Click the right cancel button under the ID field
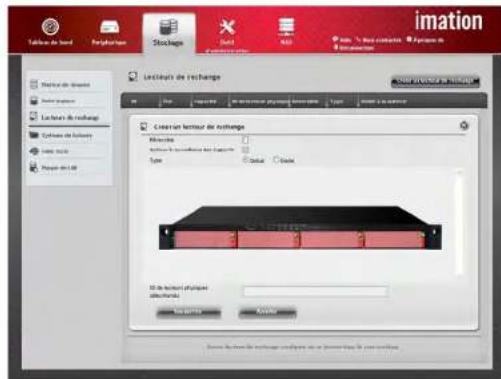This screenshot has height=379, width=501. pos(267,312)
